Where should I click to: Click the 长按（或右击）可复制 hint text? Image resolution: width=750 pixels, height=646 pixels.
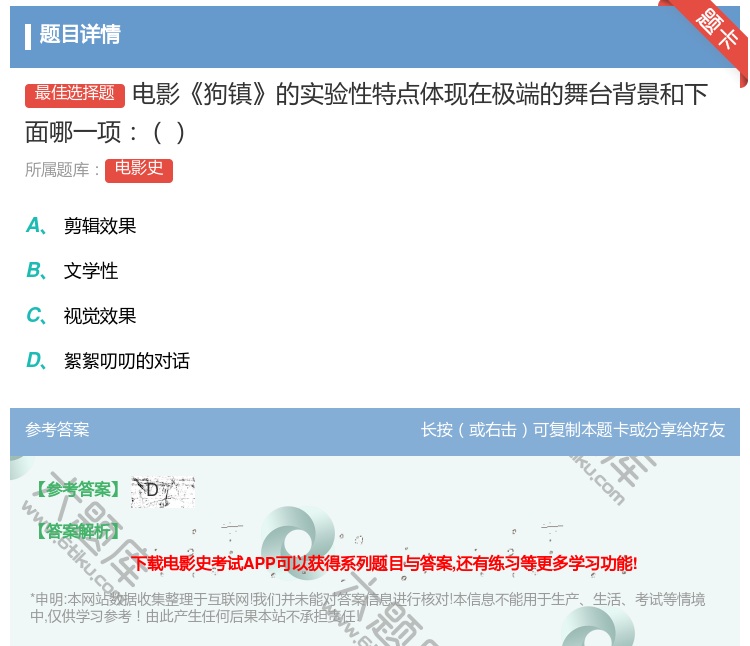(x=573, y=430)
